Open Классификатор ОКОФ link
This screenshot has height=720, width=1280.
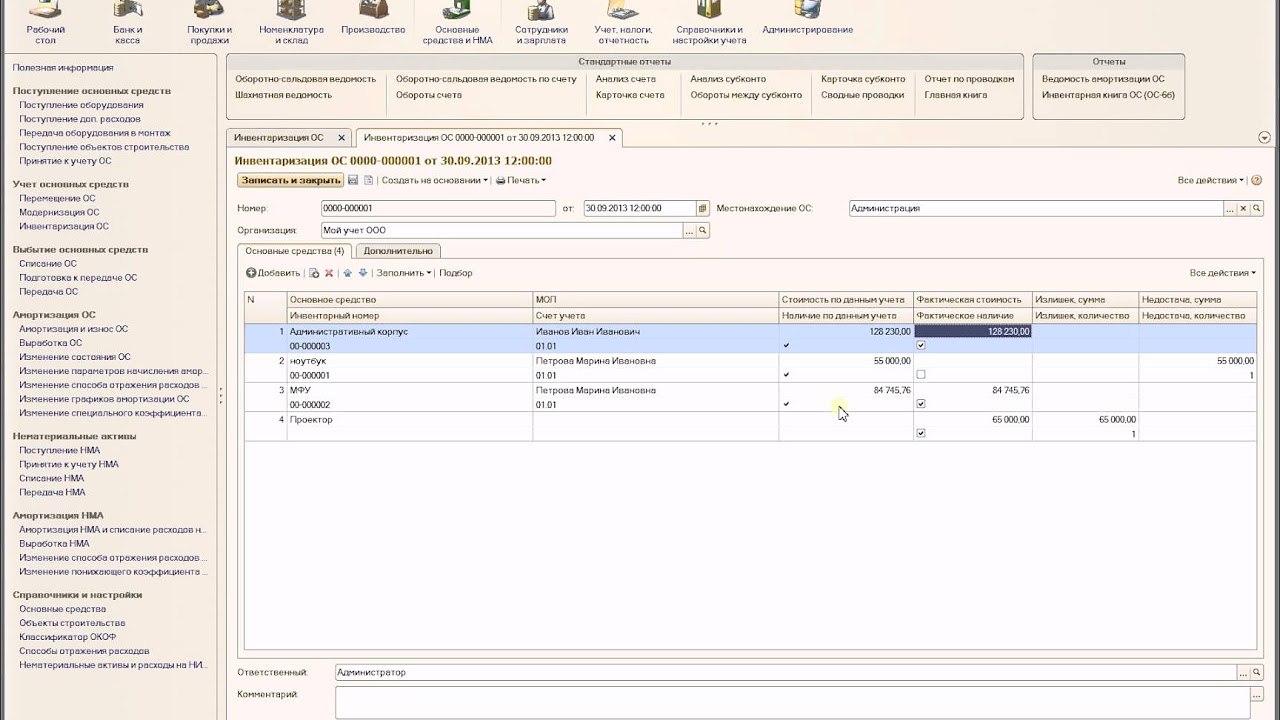point(67,637)
